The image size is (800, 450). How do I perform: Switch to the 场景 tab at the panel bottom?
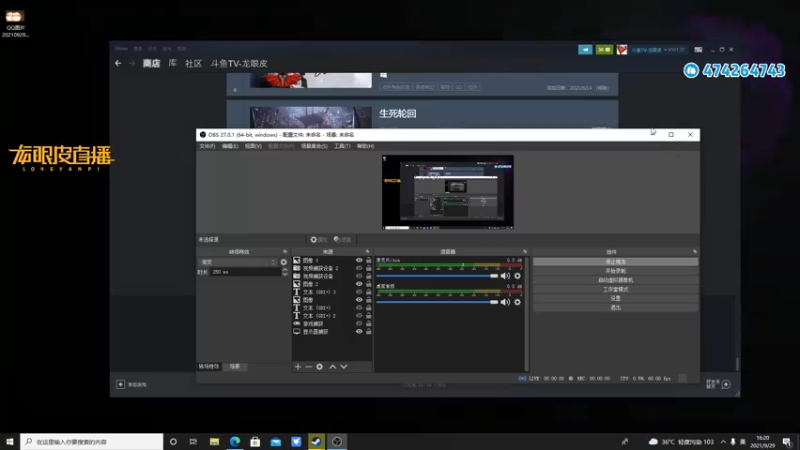click(x=235, y=367)
